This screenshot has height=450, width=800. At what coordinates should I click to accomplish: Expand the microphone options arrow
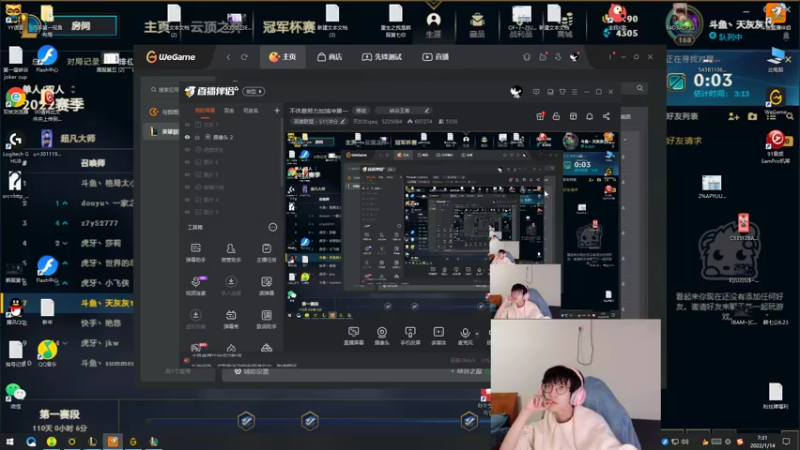click(478, 334)
